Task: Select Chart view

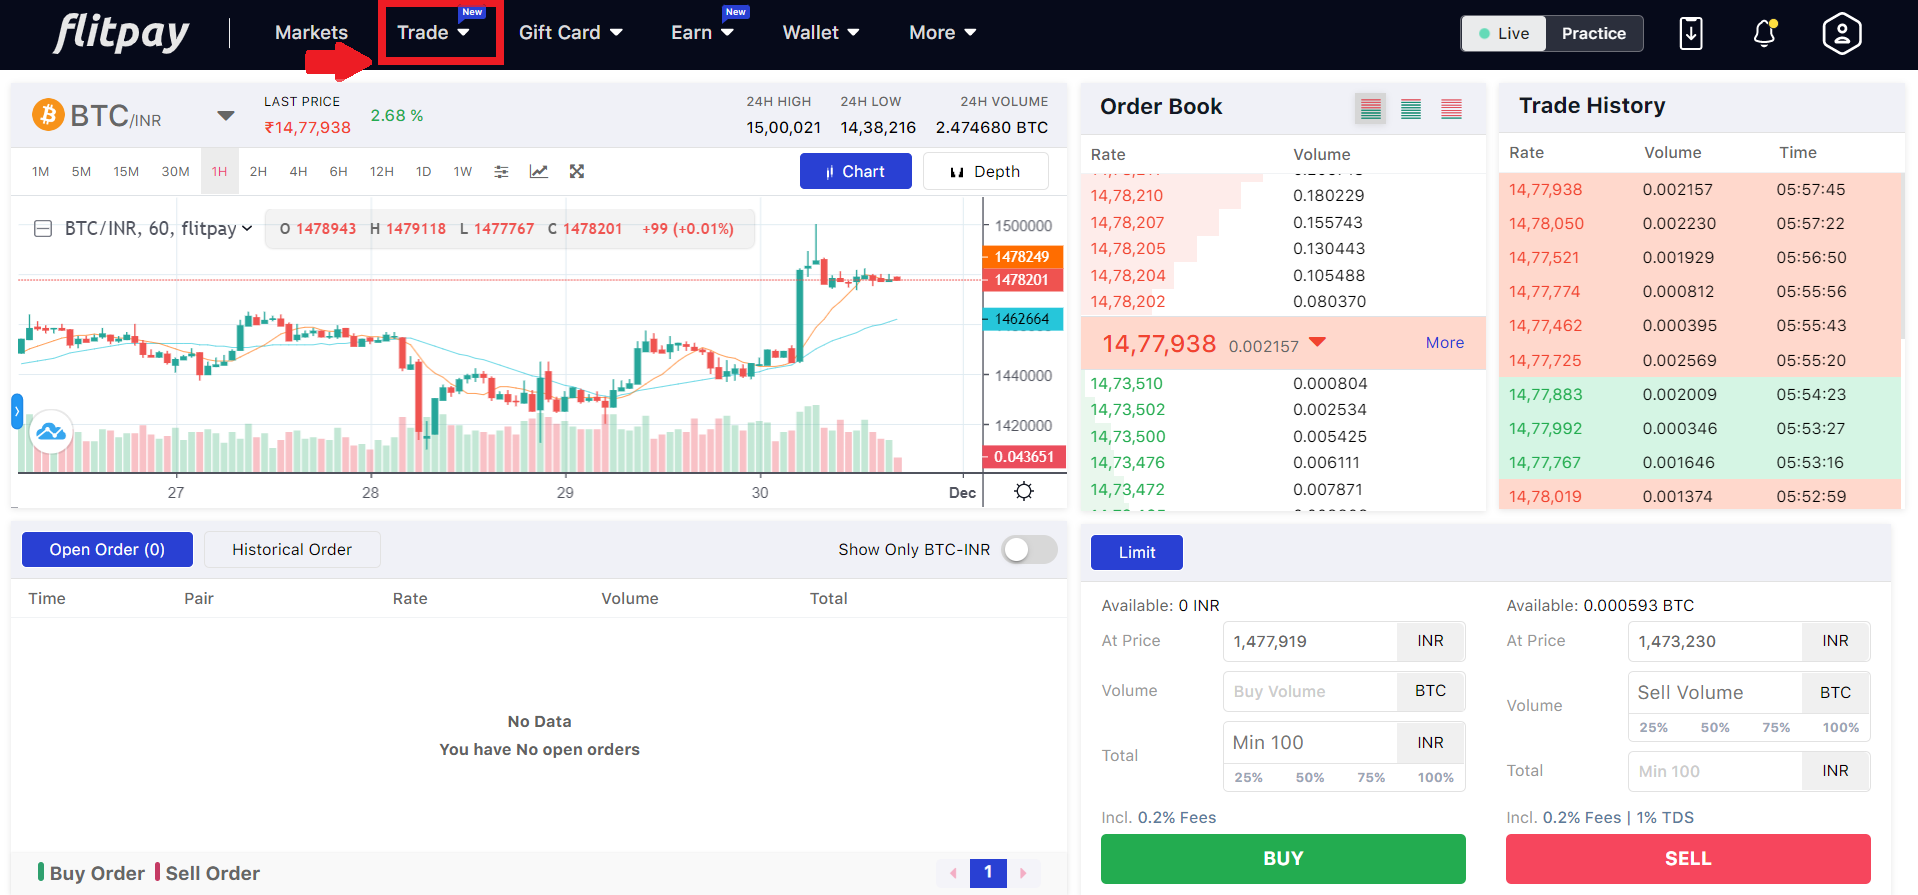Action: point(856,171)
